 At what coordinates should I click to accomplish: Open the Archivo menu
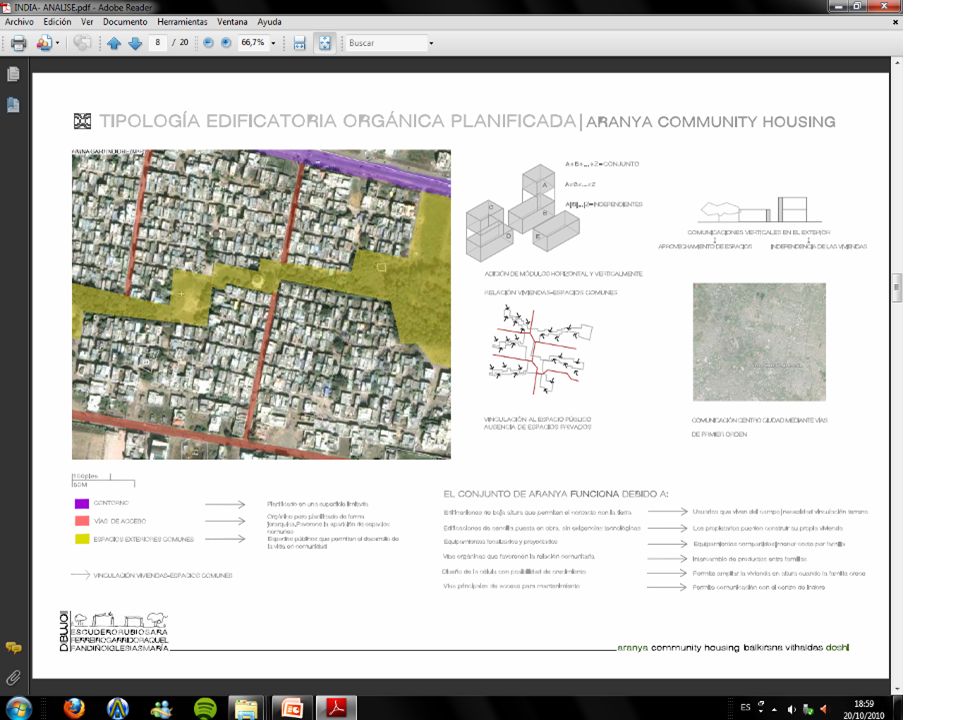click(19, 21)
